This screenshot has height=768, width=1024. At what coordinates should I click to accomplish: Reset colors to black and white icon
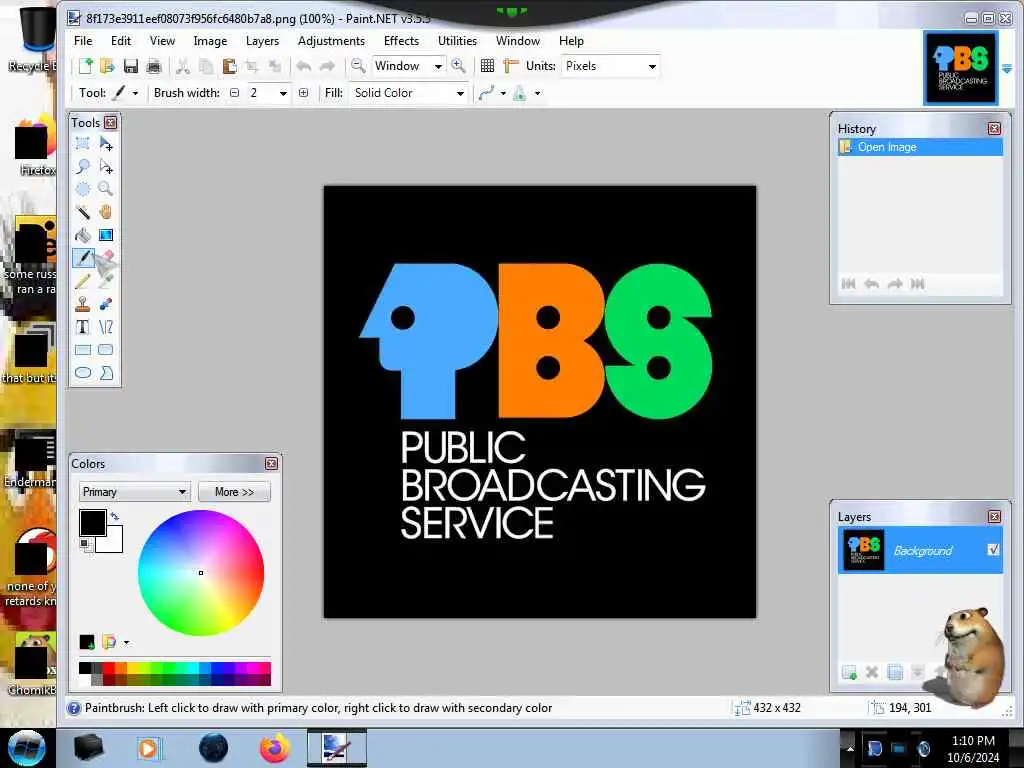(x=85, y=544)
